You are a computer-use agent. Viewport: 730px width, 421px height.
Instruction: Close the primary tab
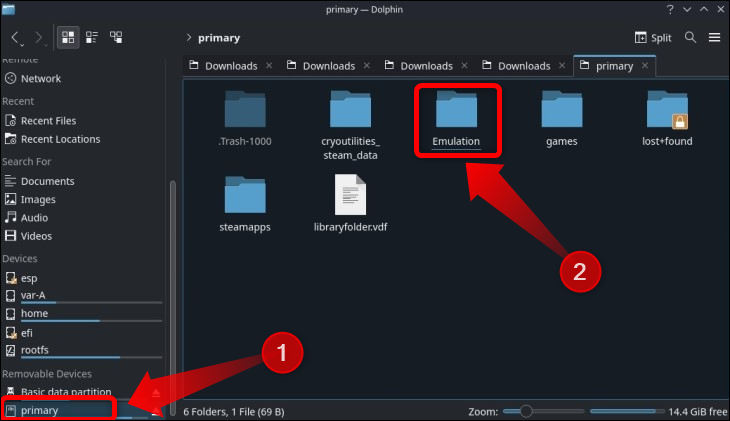coord(645,66)
